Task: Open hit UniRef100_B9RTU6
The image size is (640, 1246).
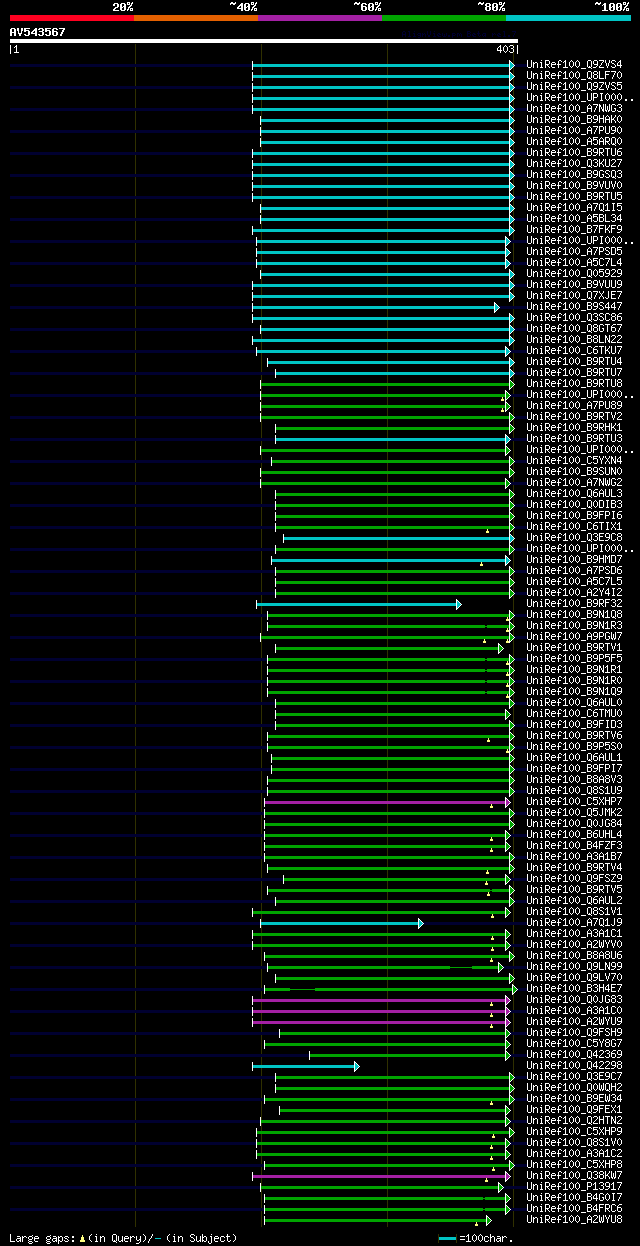Action: click(x=574, y=152)
